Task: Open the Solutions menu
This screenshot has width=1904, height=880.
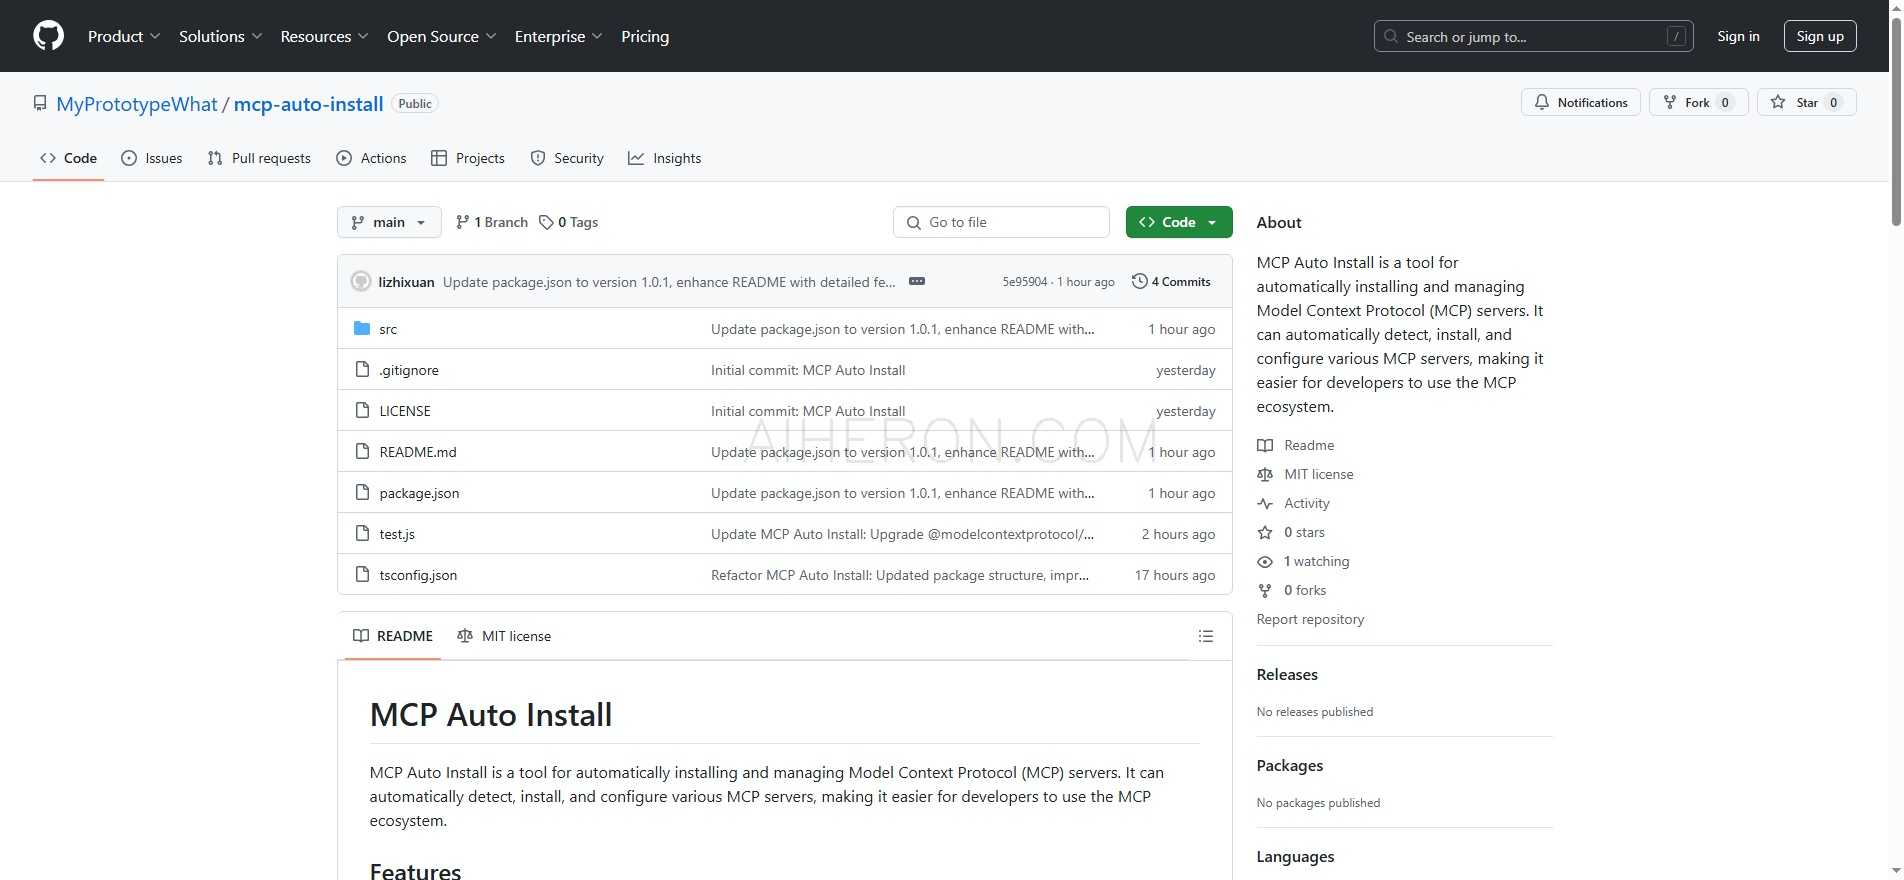Action: click(x=221, y=36)
